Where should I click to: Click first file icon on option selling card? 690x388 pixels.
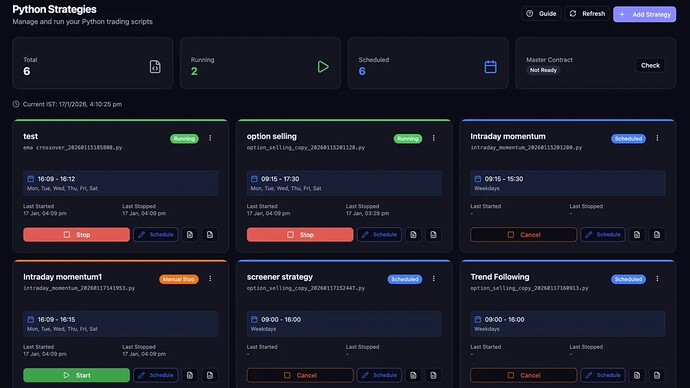click(x=413, y=234)
